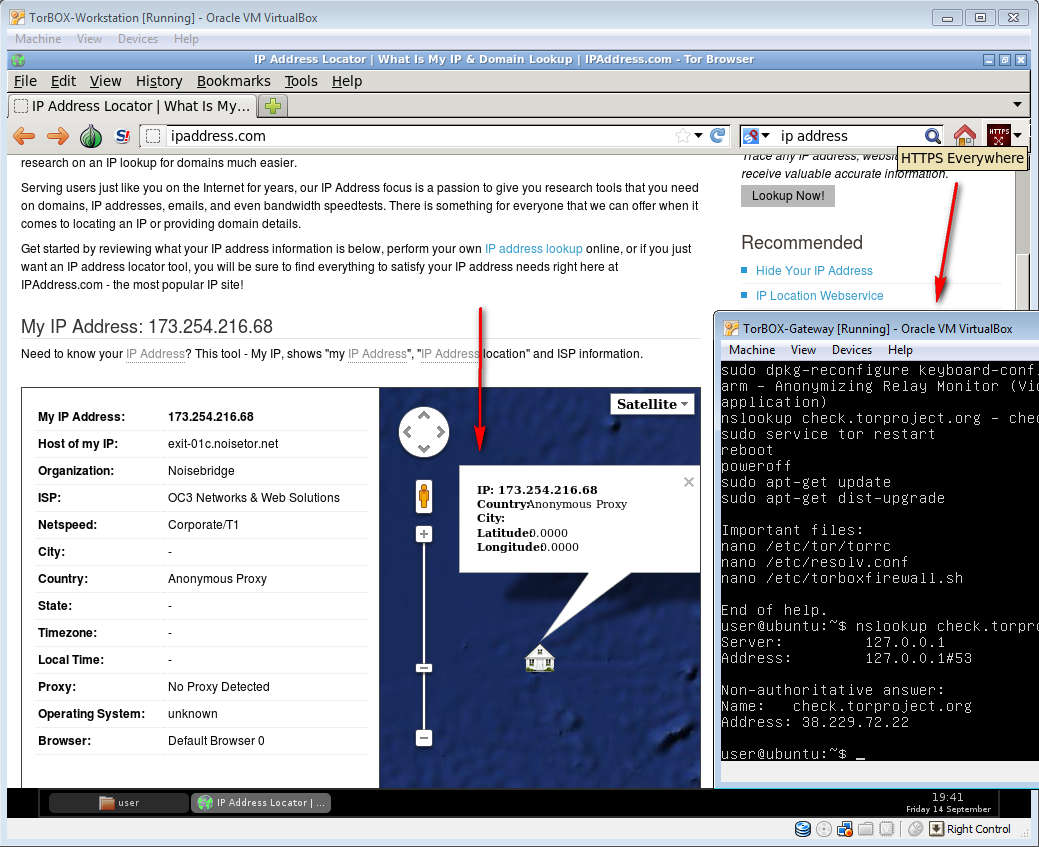Bookmark page with star icon
The width and height of the screenshot is (1039, 847).
tap(683, 136)
